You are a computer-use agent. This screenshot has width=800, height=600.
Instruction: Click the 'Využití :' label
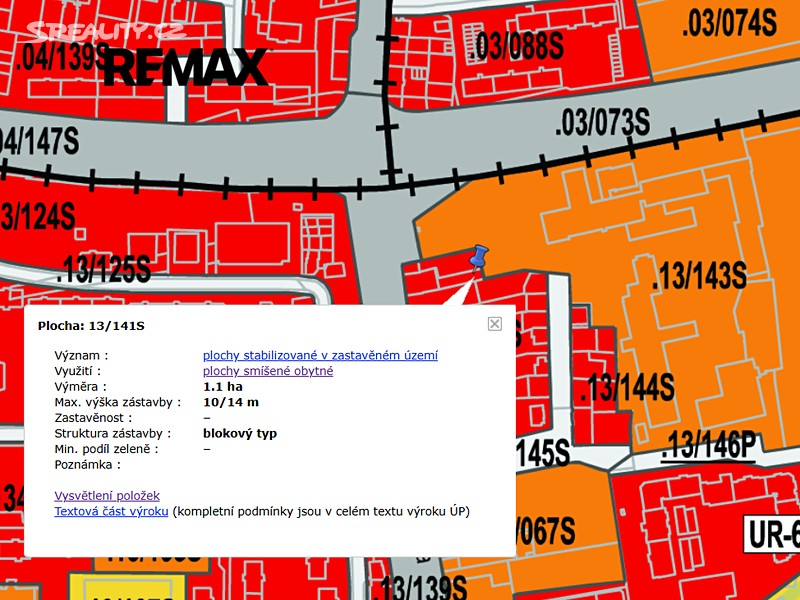click(x=78, y=371)
